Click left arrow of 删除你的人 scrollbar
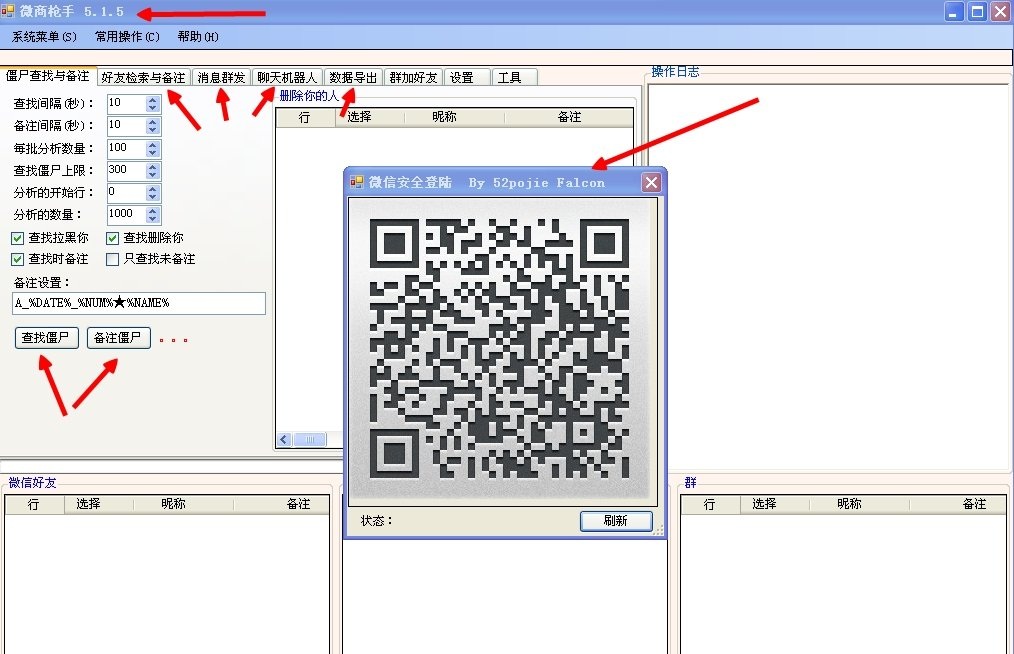Image resolution: width=1014 pixels, height=654 pixels. click(284, 440)
